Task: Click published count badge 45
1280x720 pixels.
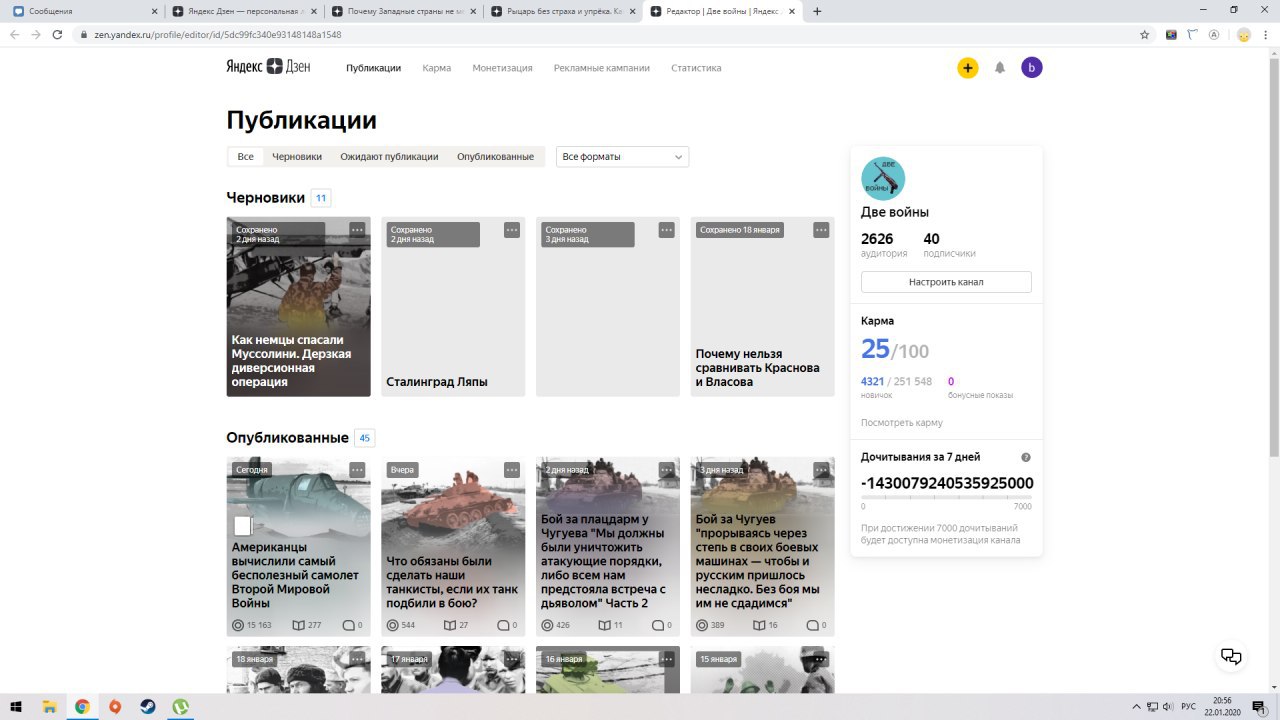Action: pyautogui.click(x=365, y=438)
